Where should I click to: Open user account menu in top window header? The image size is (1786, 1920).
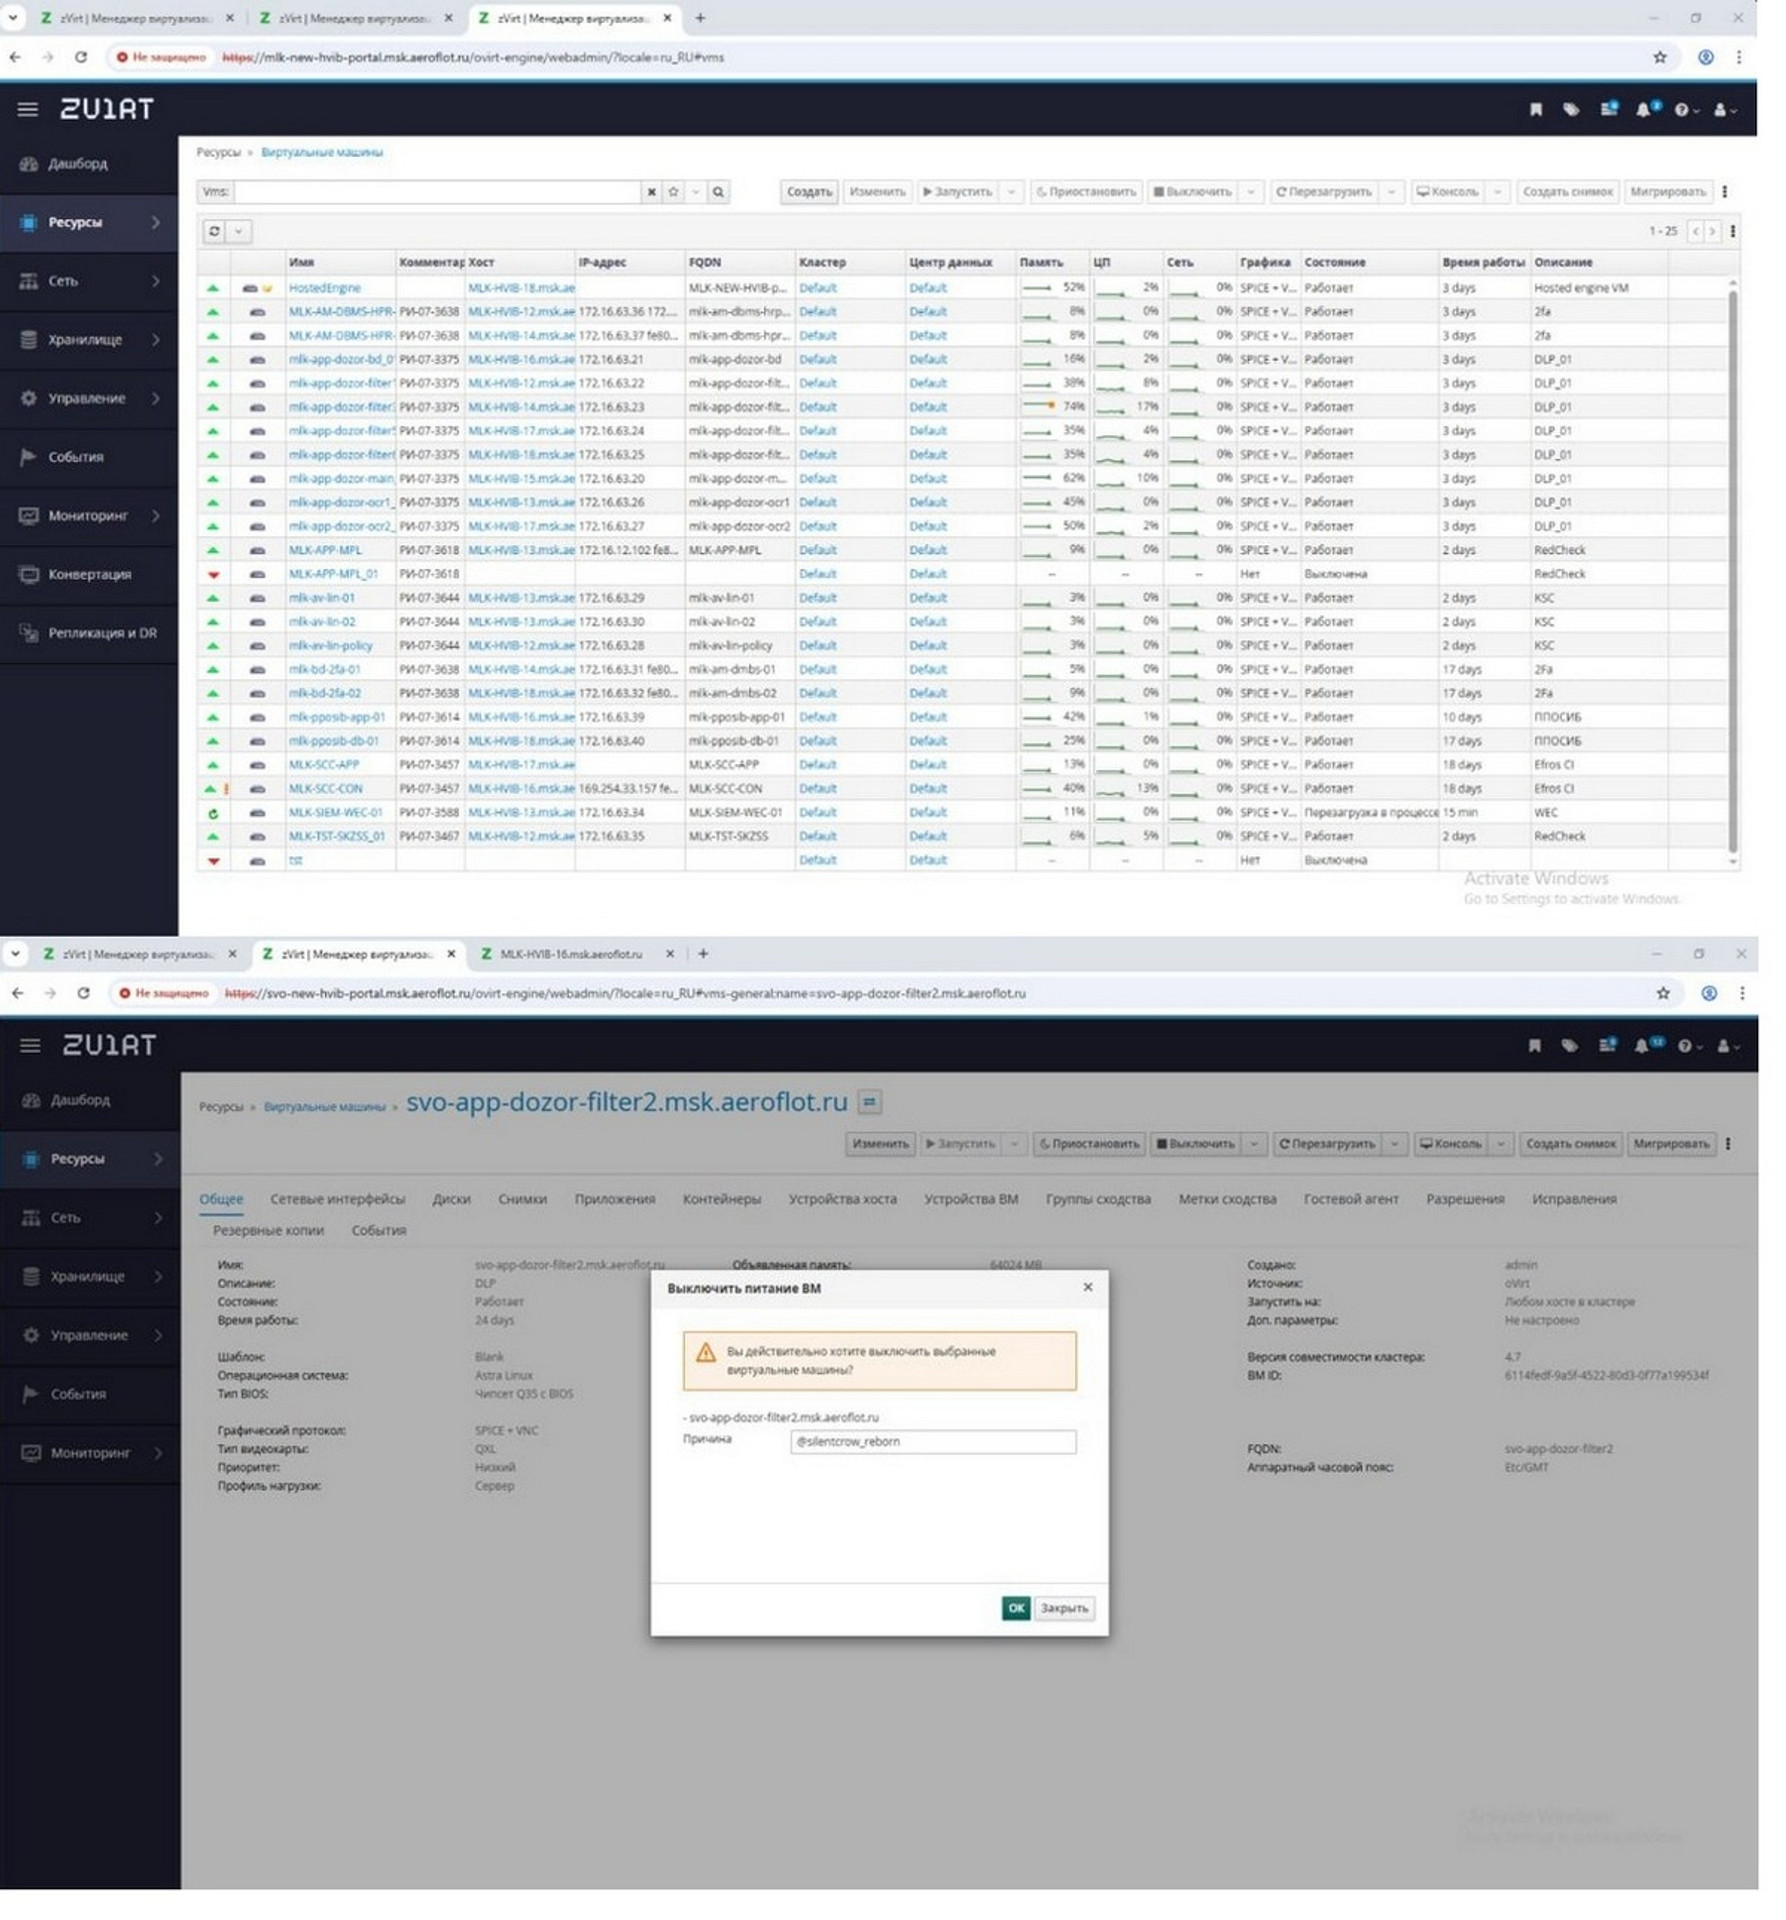(x=1725, y=110)
